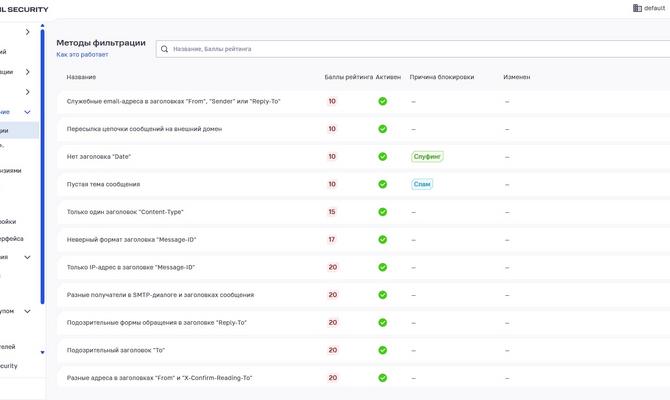This screenshot has width=670, height=400.
Task: Click active checkmark for "Нет заголовка Date"
Action: tap(382, 156)
